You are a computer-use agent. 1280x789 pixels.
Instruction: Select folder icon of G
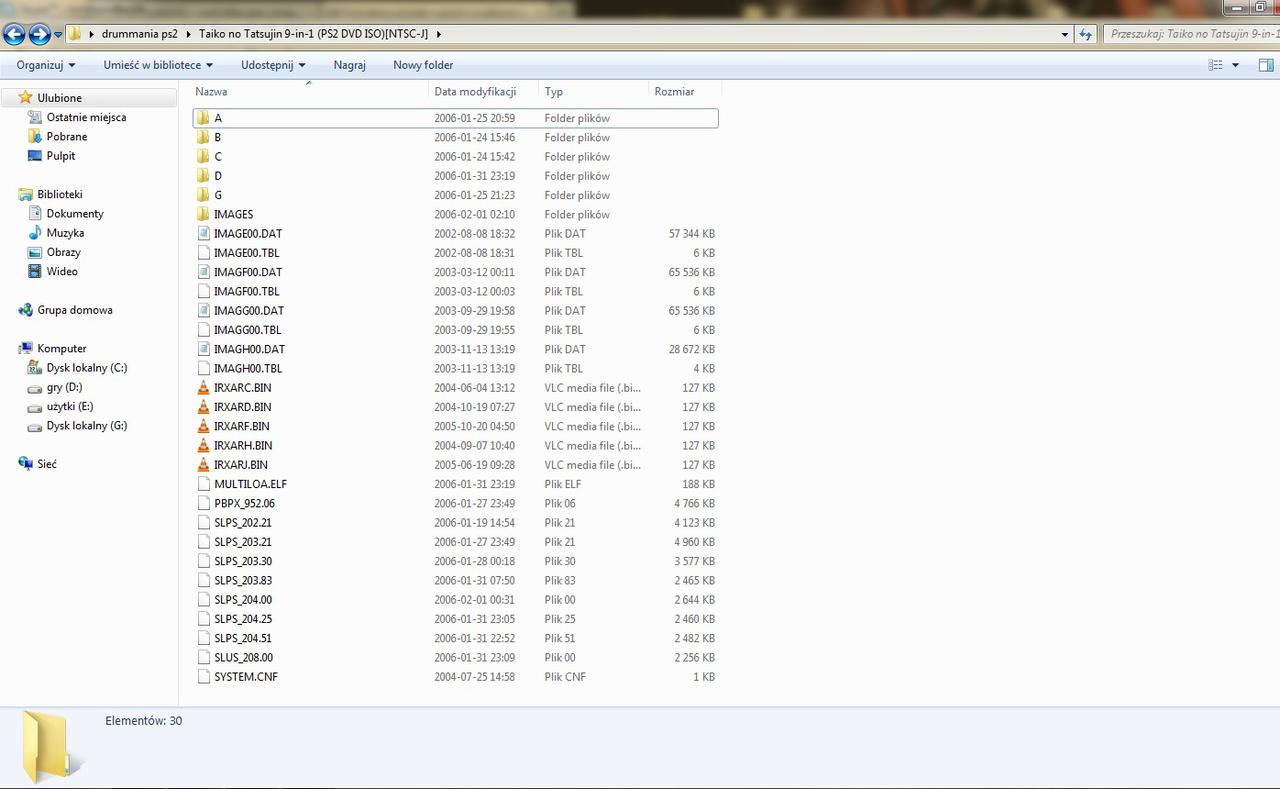[x=203, y=195]
